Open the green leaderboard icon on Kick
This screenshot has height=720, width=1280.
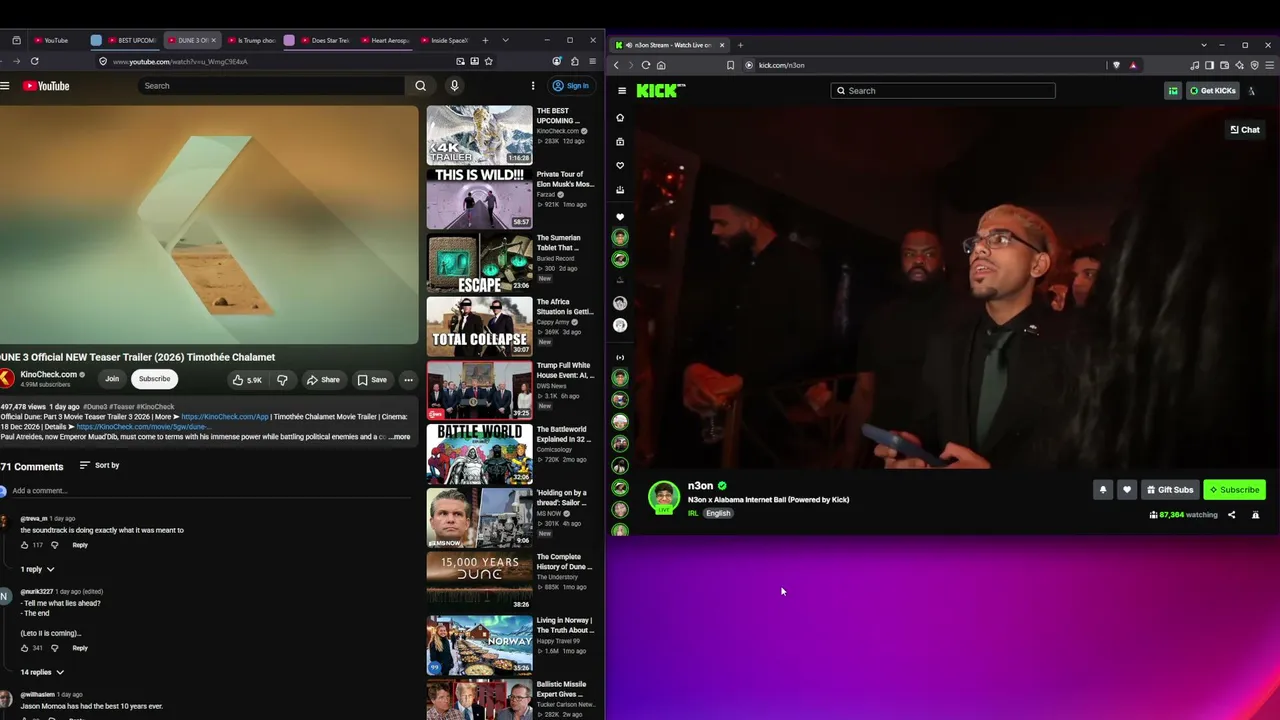[x=1173, y=91]
